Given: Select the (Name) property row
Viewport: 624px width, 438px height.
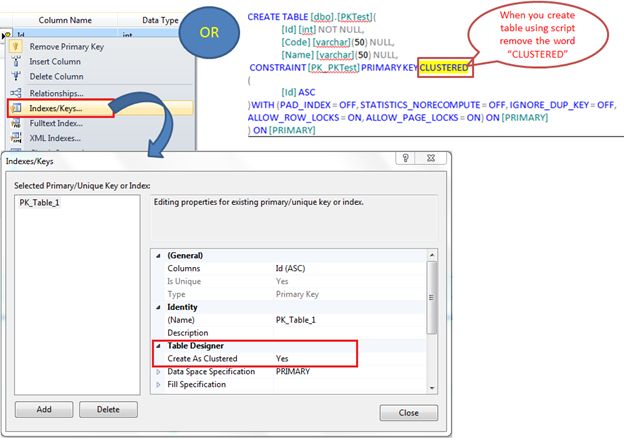Looking at the screenshot, I should [295, 320].
